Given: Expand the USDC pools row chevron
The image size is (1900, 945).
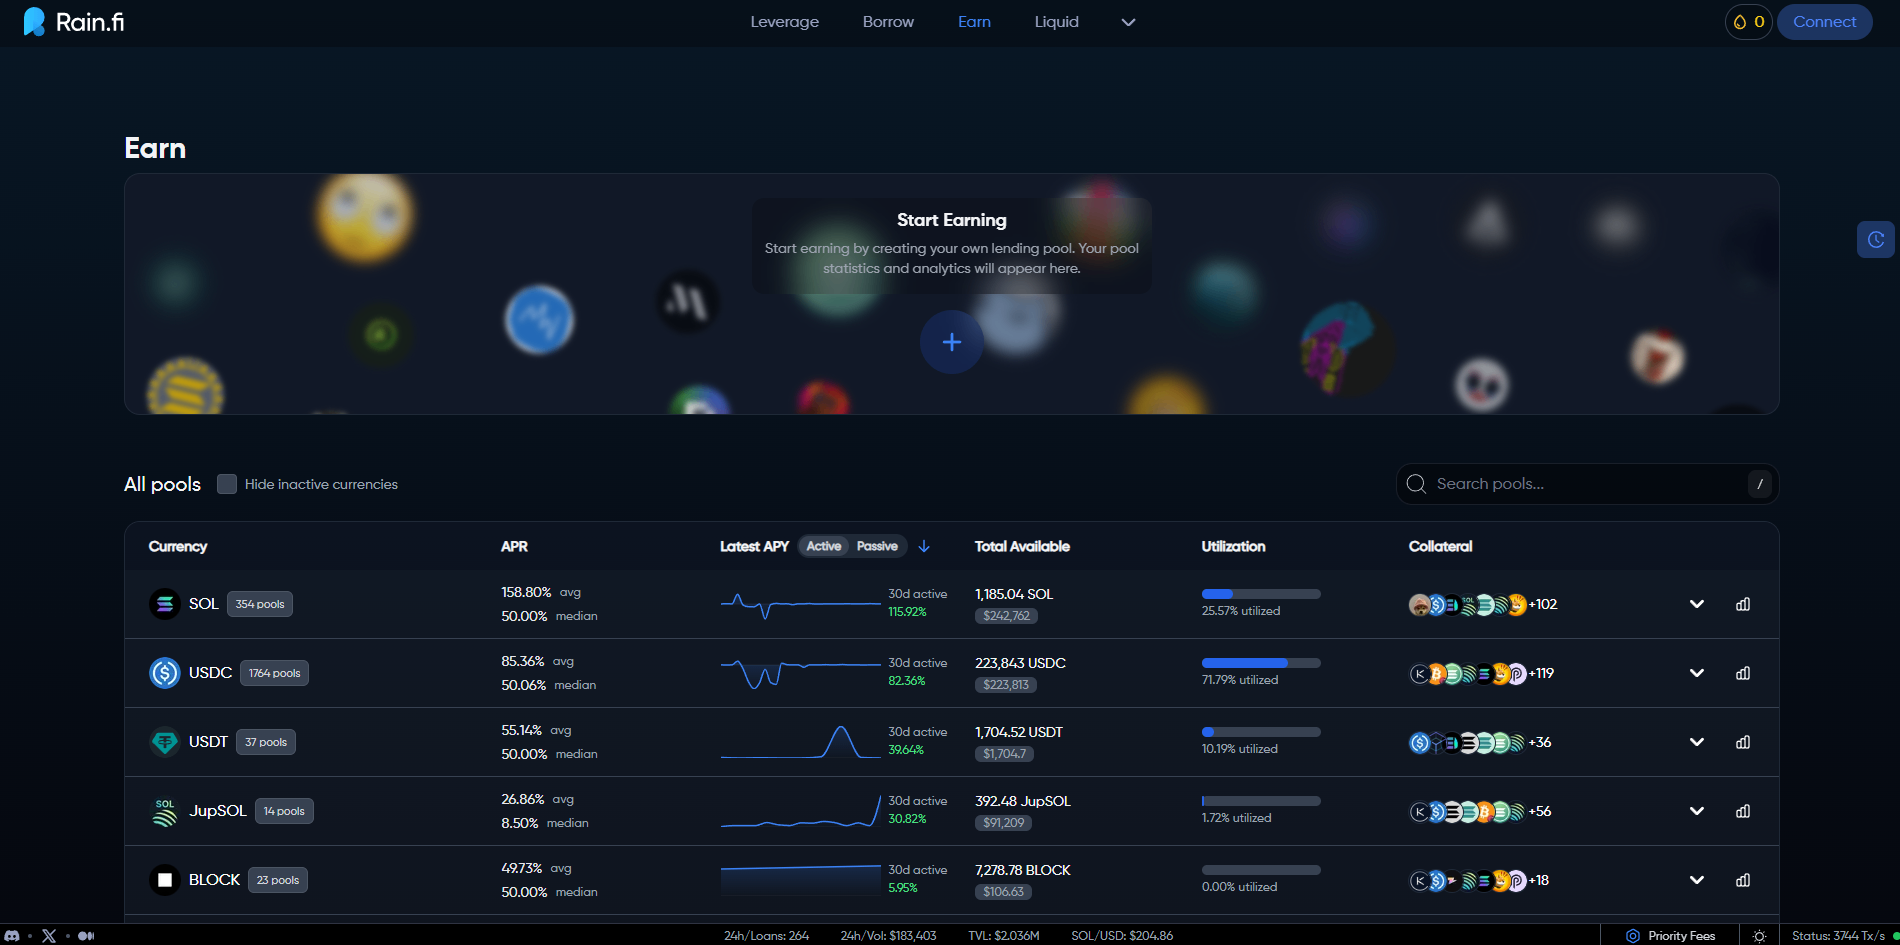Looking at the screenshot, I should point(1696,673).
